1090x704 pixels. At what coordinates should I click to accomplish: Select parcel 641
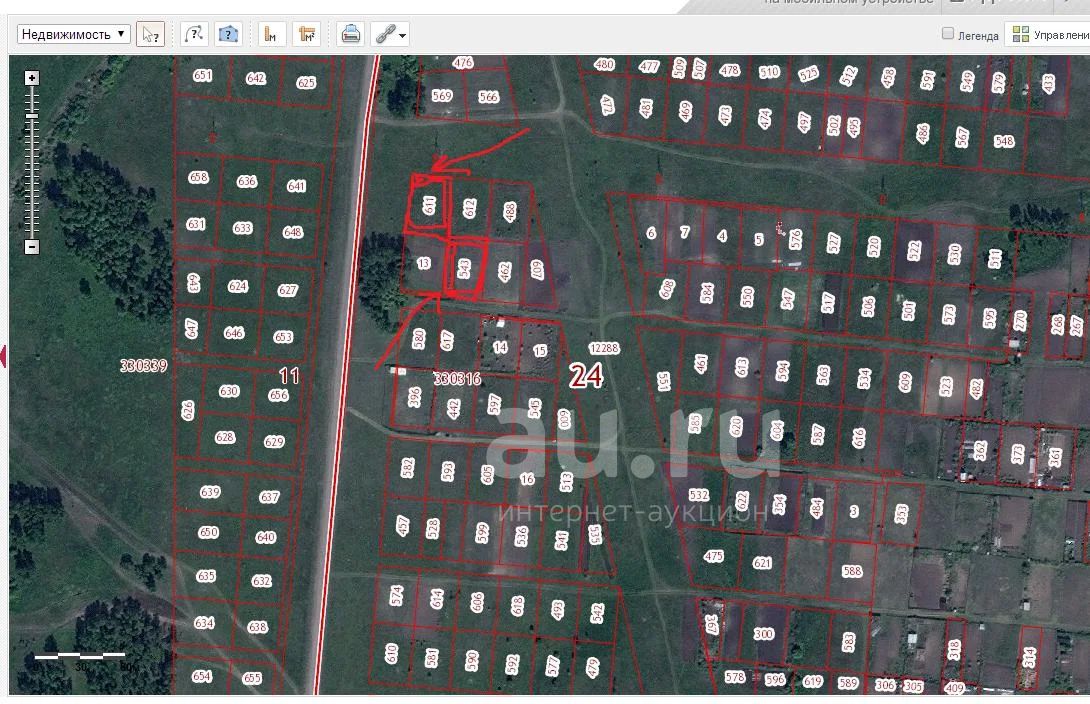[x=296, y=186]
